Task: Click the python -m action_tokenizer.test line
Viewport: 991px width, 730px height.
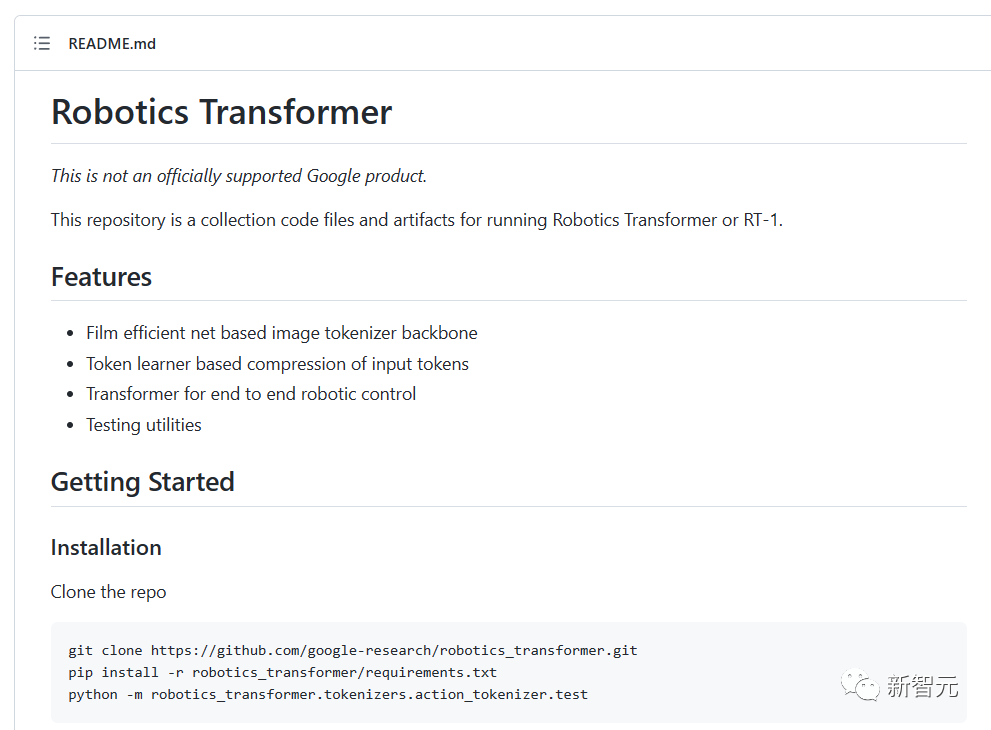Action: pyautogui.click(x=327, y=694)
